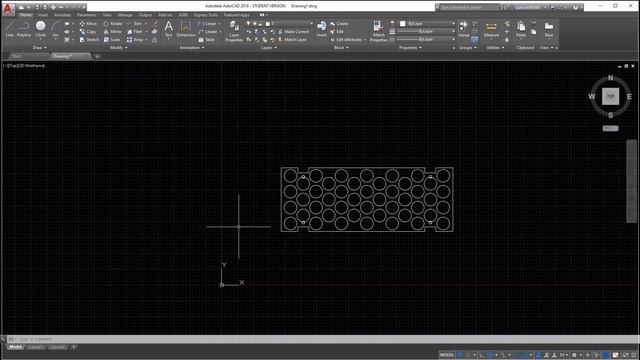Select the Circle draw tool

click(40, 29)
